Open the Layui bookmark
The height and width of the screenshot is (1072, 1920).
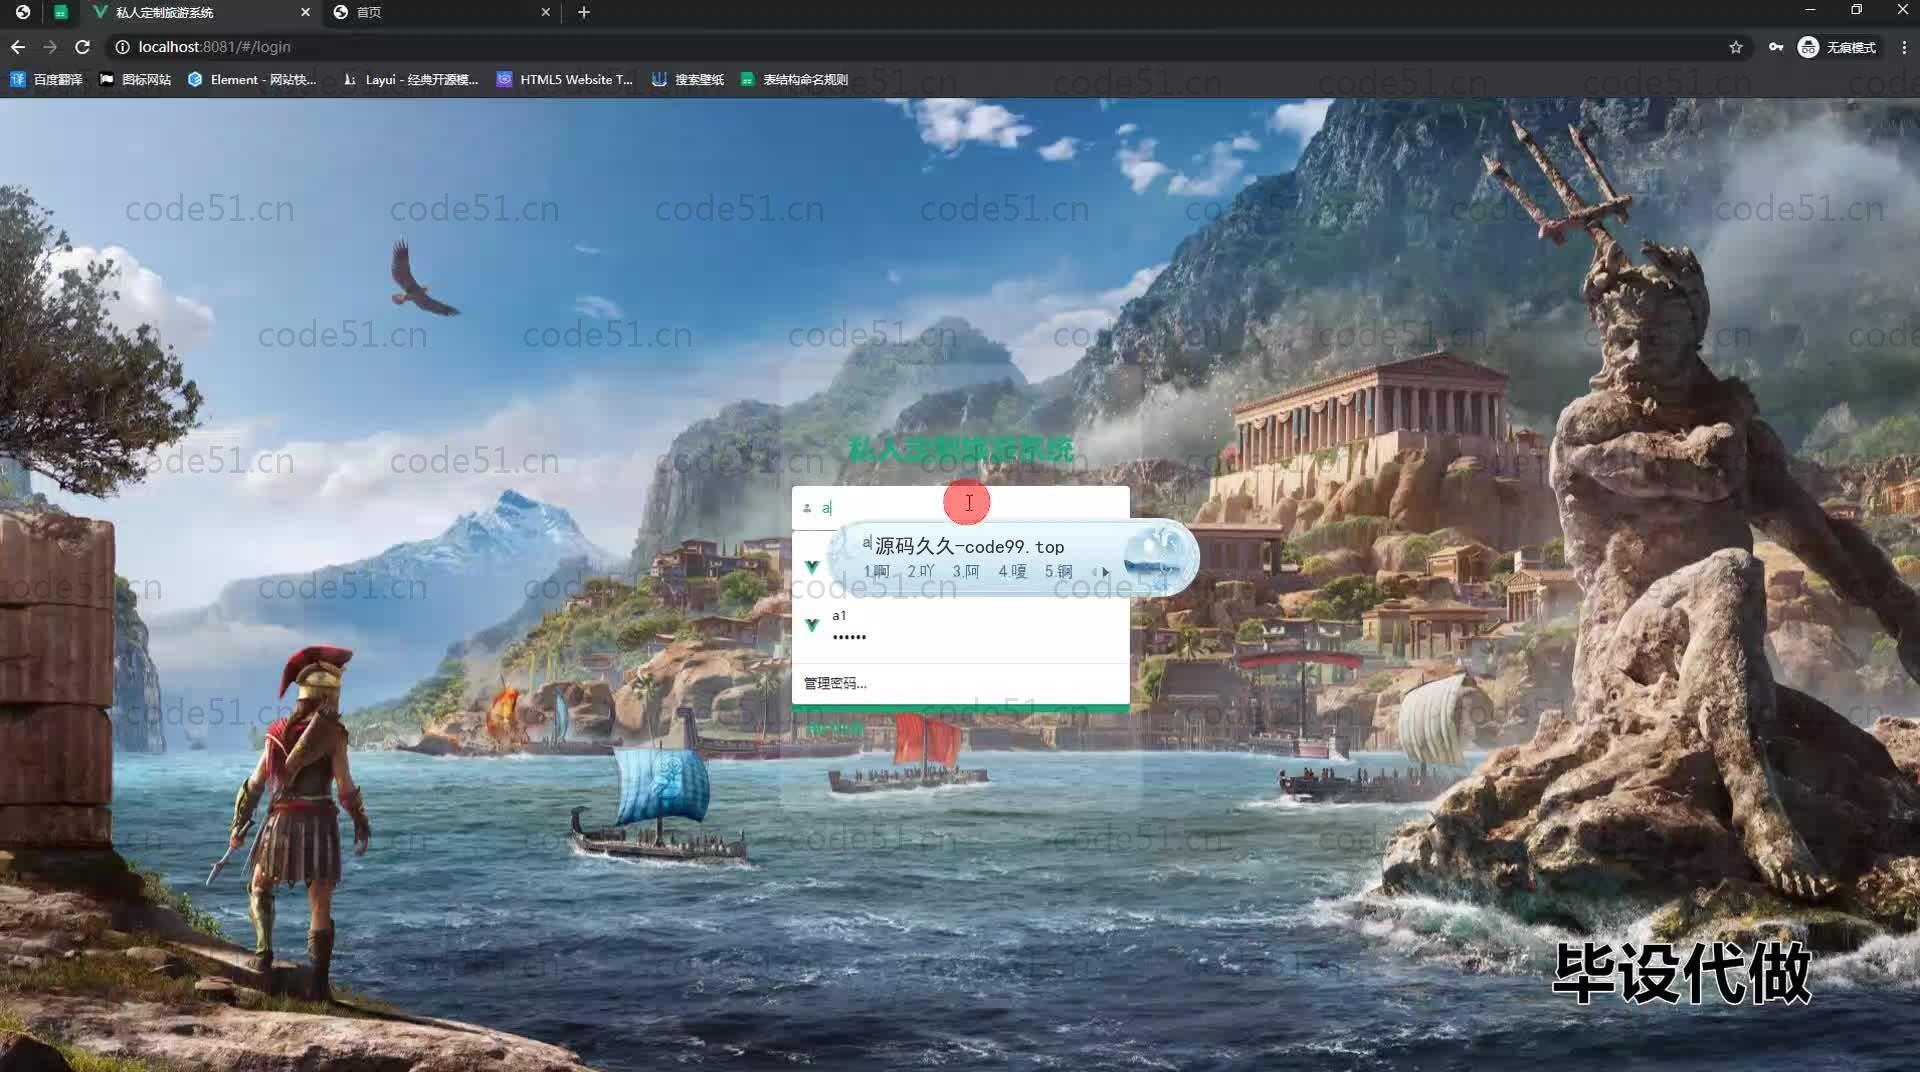[x=410, y=79]
